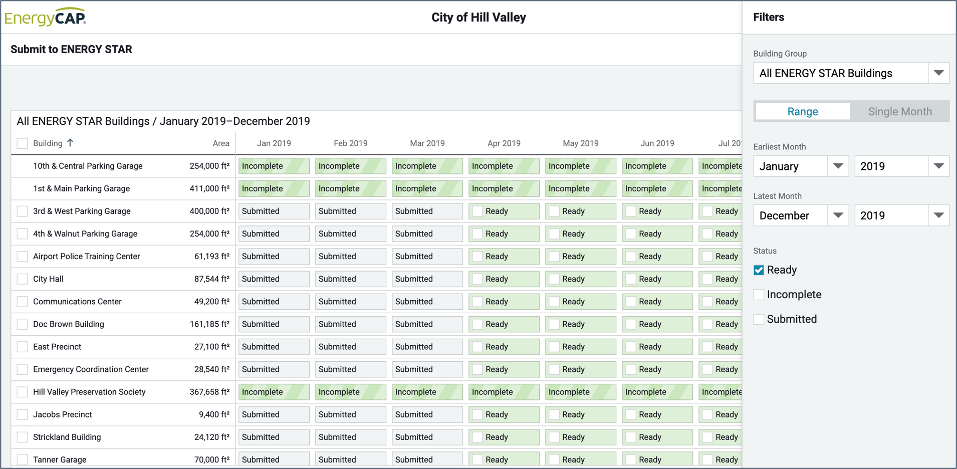Image resolution: width=957 pixels, height=469 pixels.
Task: Select all buildings with header checkbox
Action: pyautogui.click(x=22, y=143)
